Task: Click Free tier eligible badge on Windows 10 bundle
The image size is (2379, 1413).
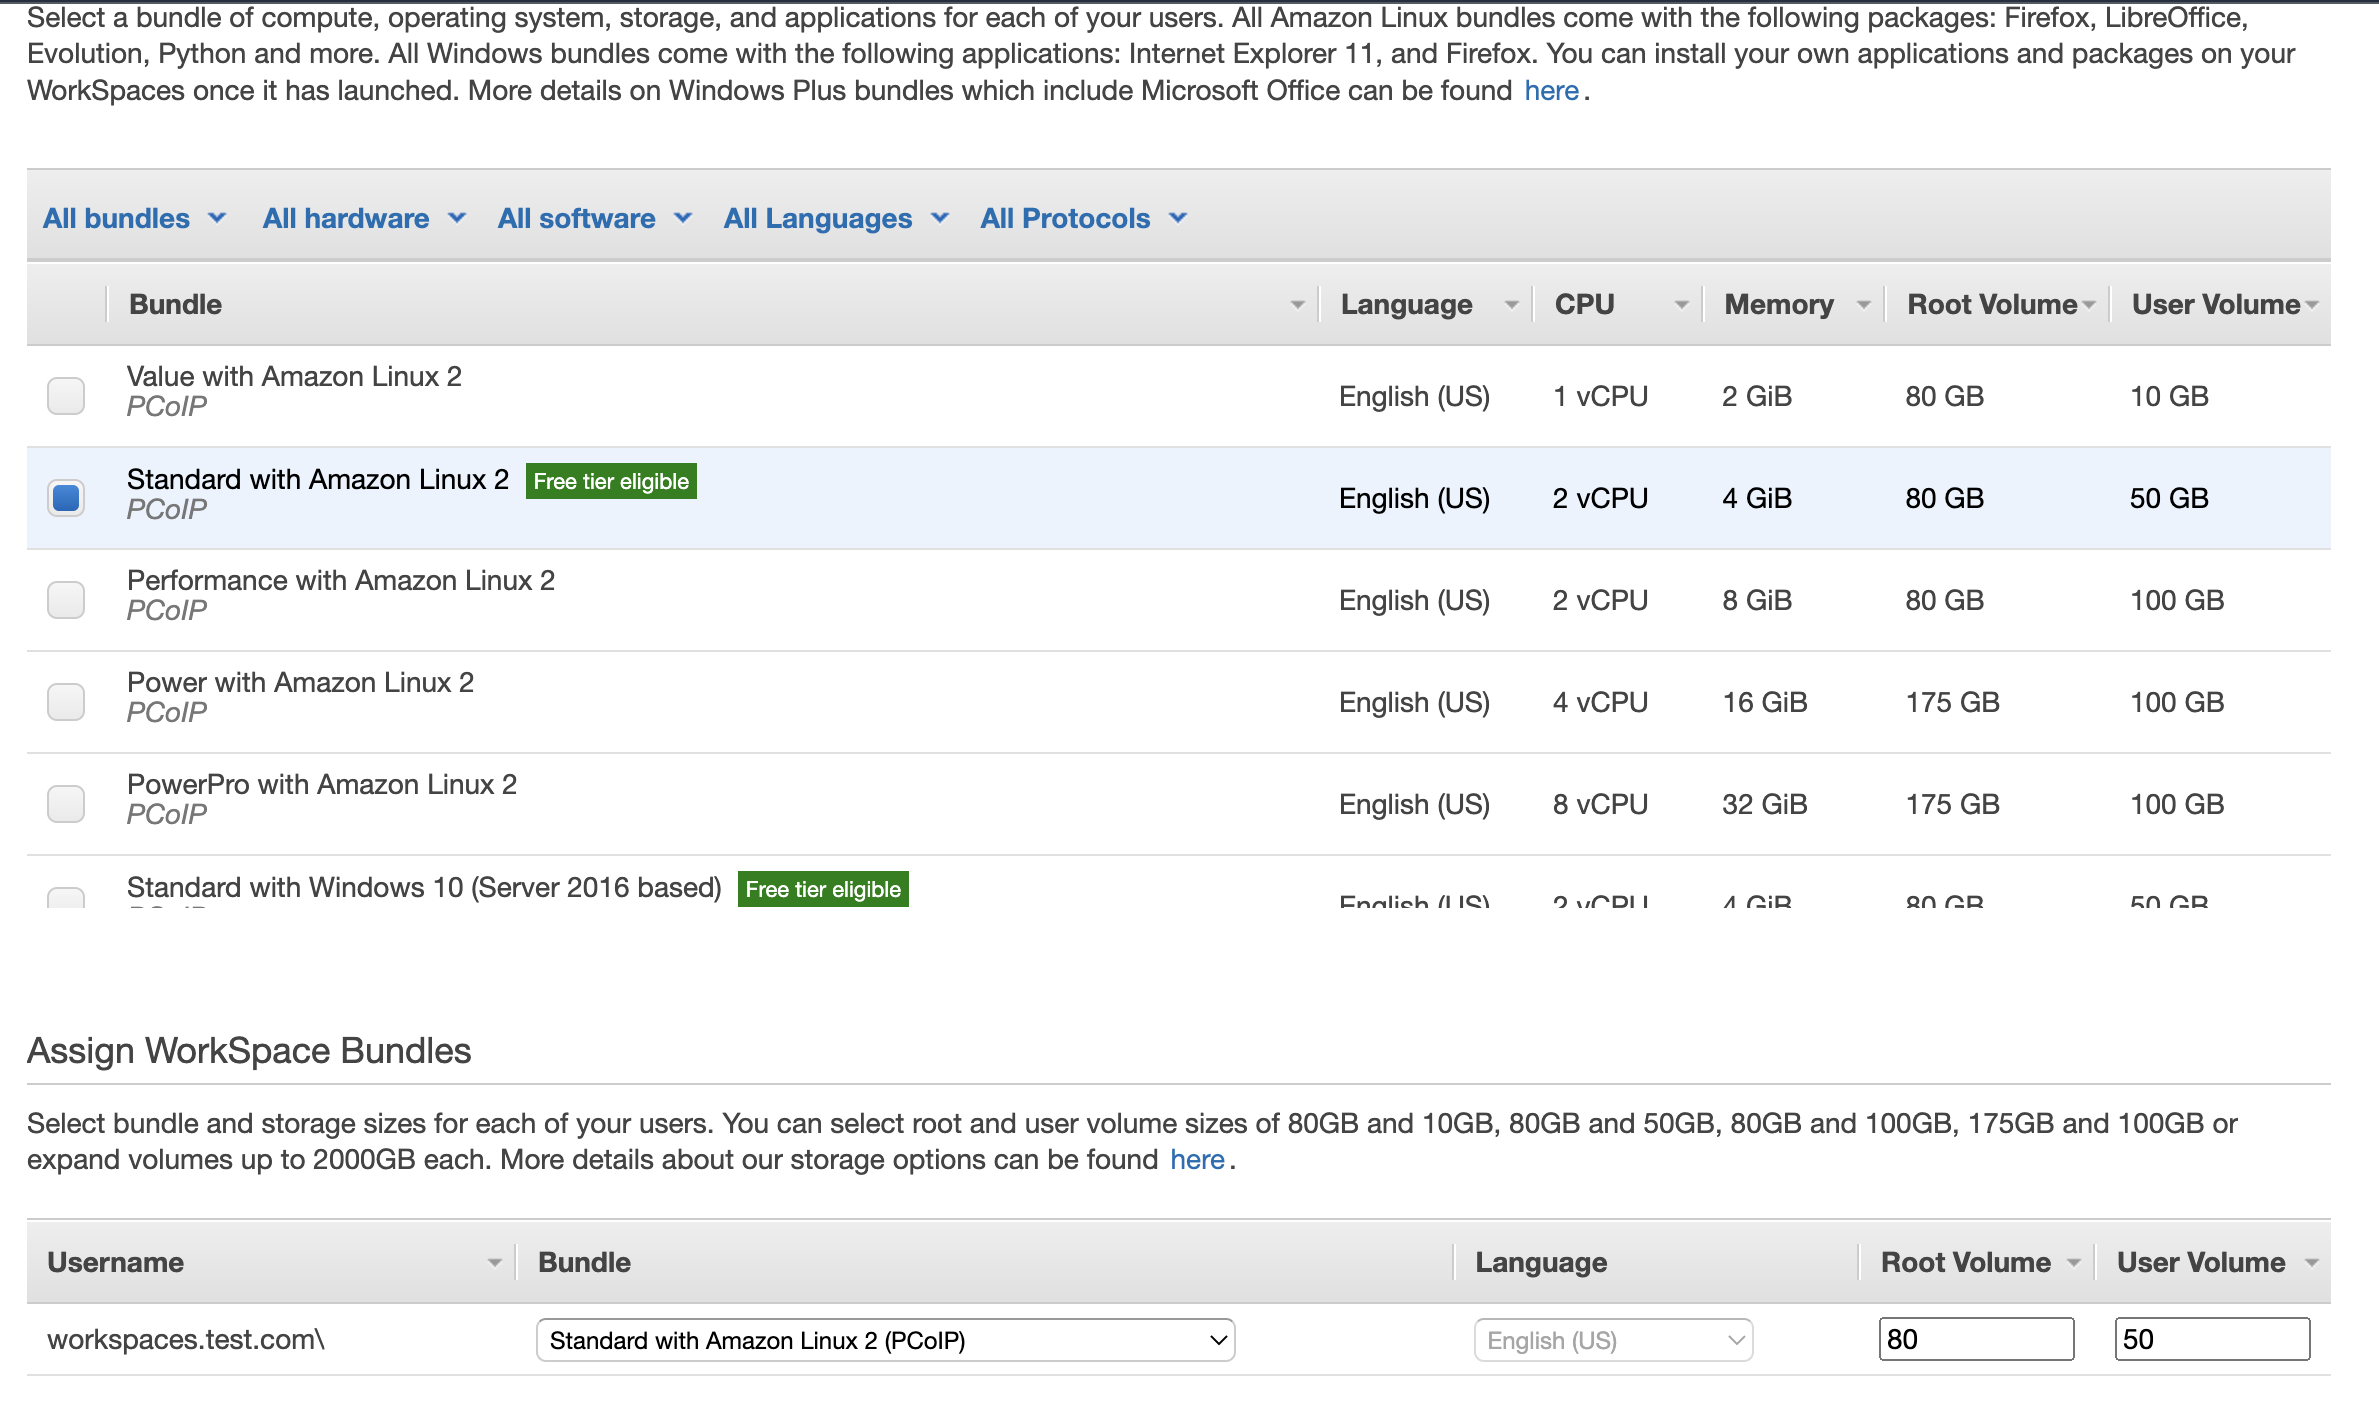Action: point(823,889)
